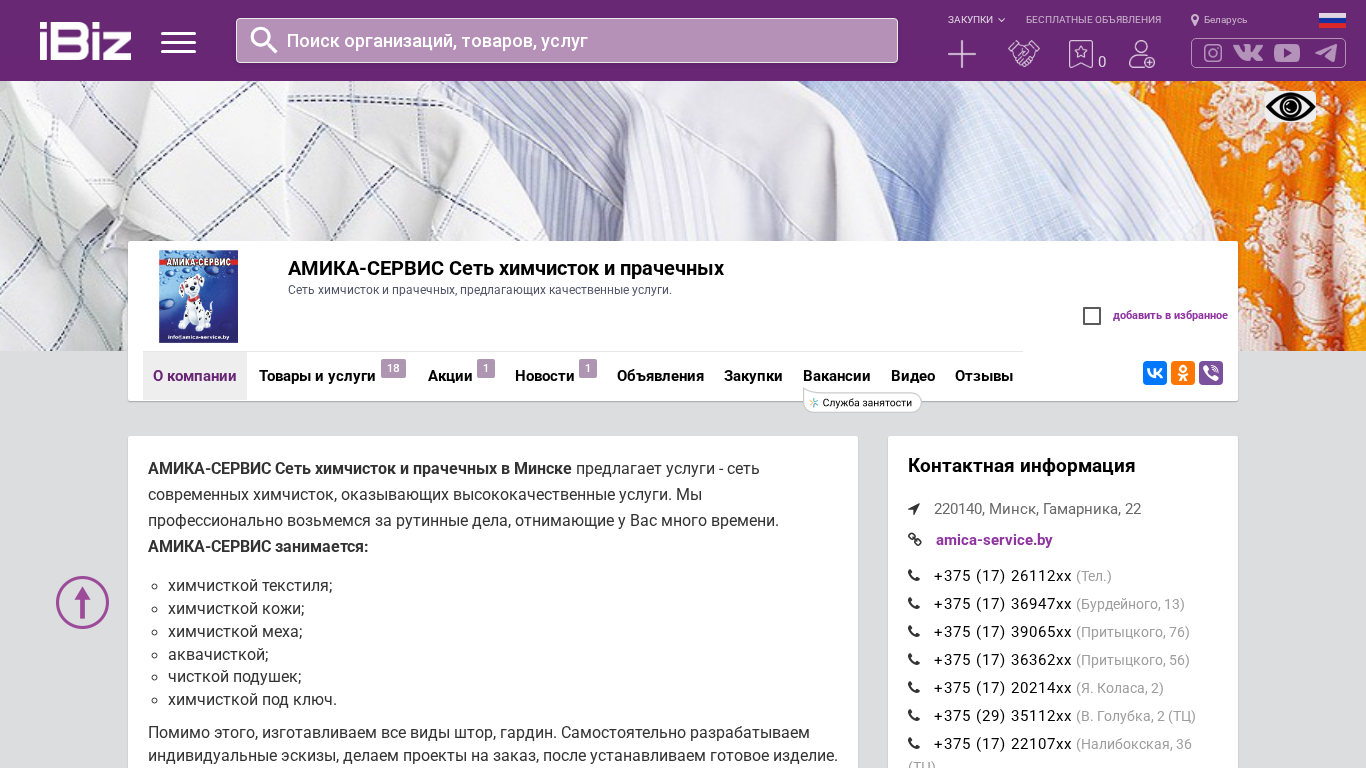Reveal phone number +375 (17) 36947xx

coord(1003,604)
